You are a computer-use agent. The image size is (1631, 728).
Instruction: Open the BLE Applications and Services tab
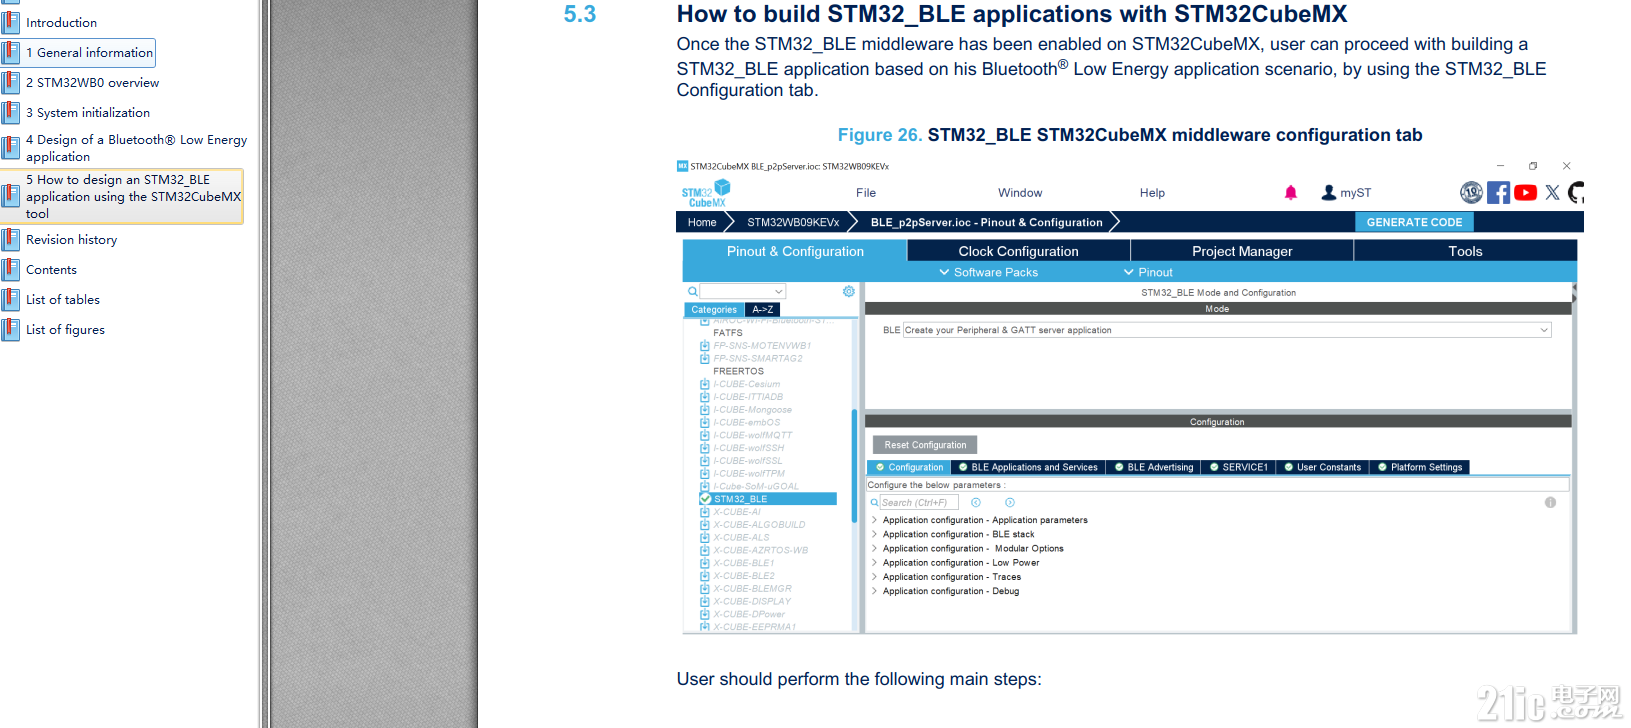pyautogui.click(x=1028, y=467)
